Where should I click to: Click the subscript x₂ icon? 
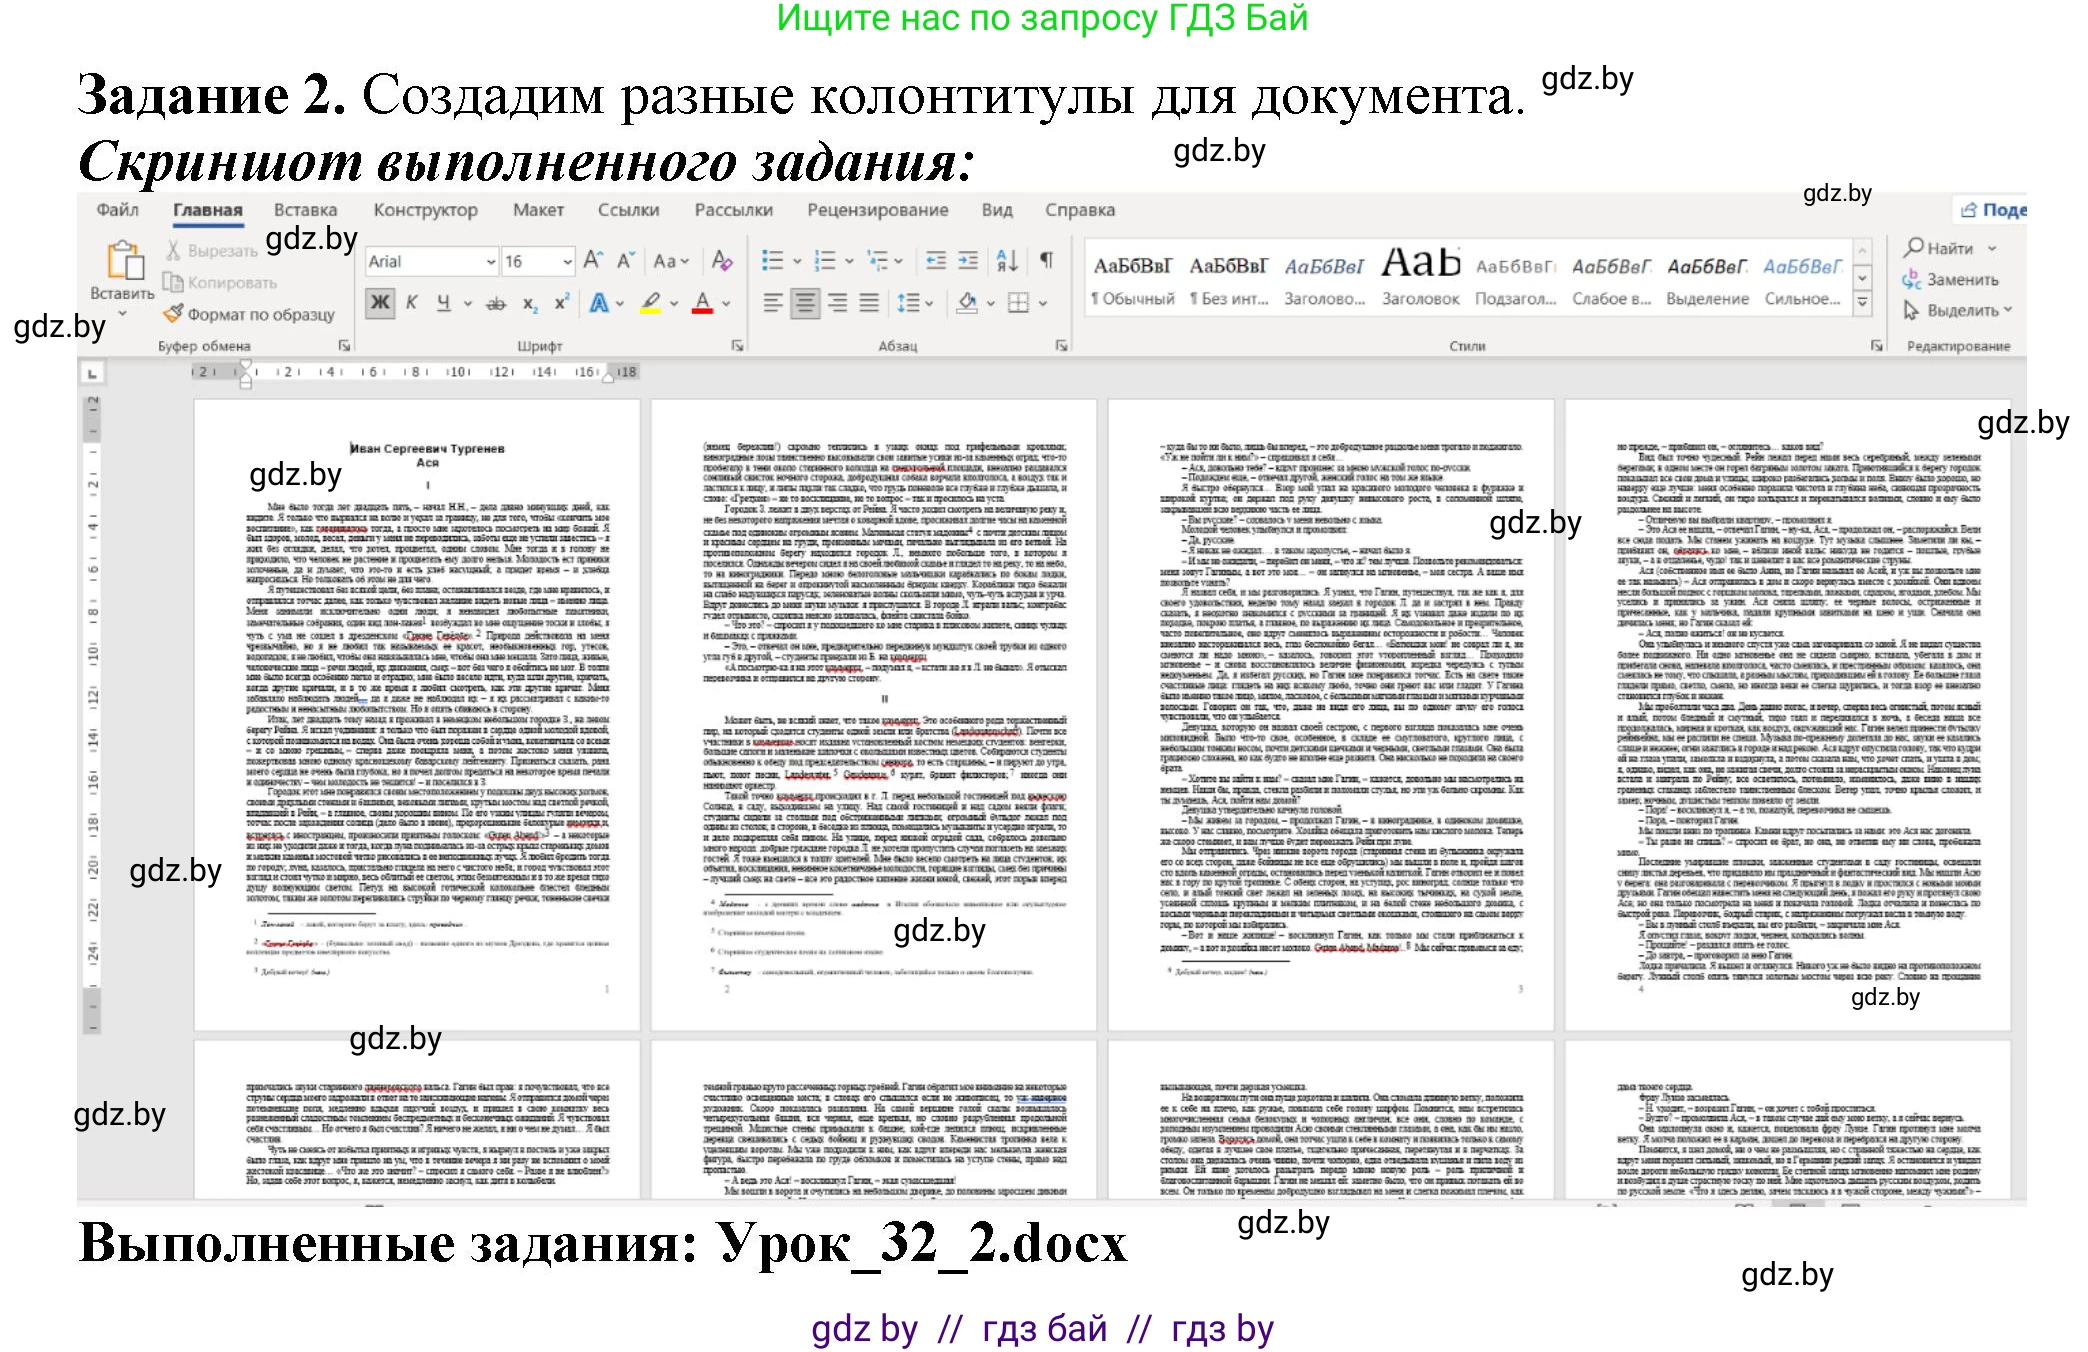click(x=530, y=303)
